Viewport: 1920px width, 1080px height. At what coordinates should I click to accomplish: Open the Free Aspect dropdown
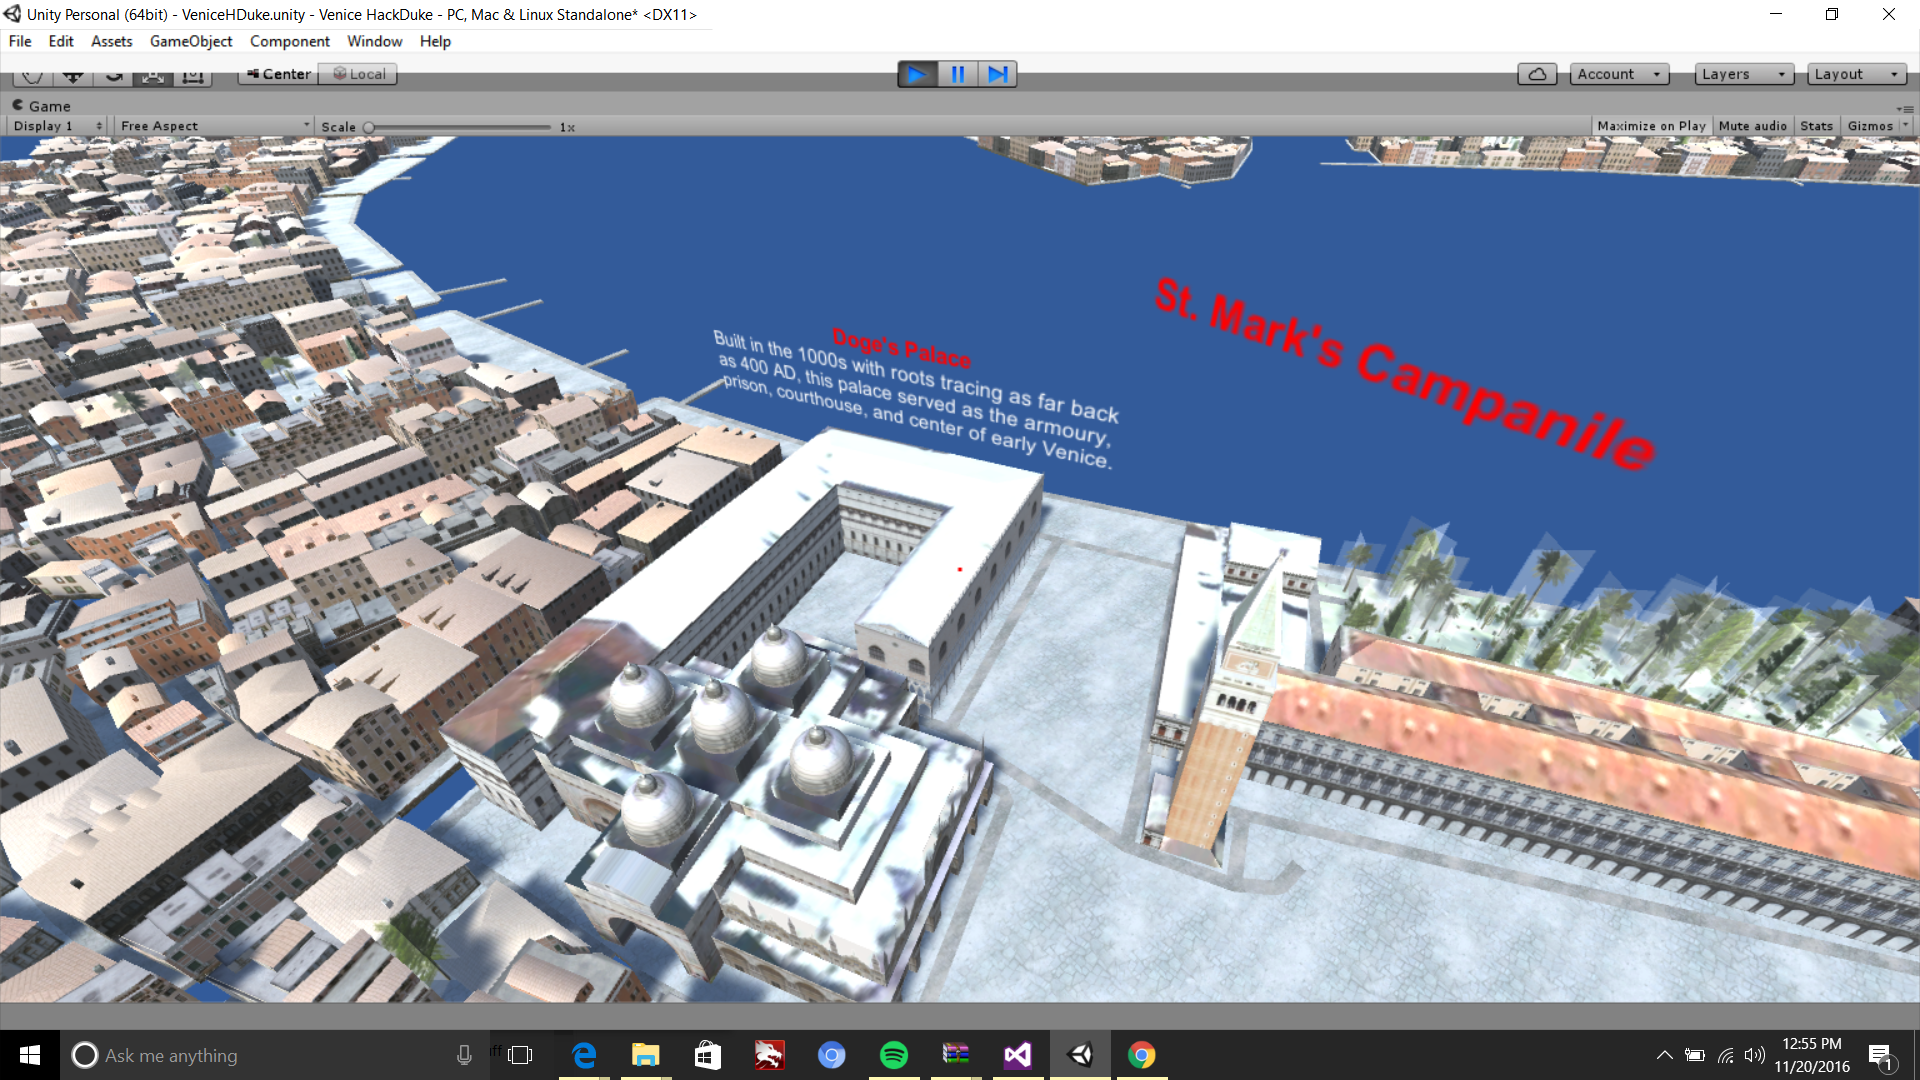[214, 126]
